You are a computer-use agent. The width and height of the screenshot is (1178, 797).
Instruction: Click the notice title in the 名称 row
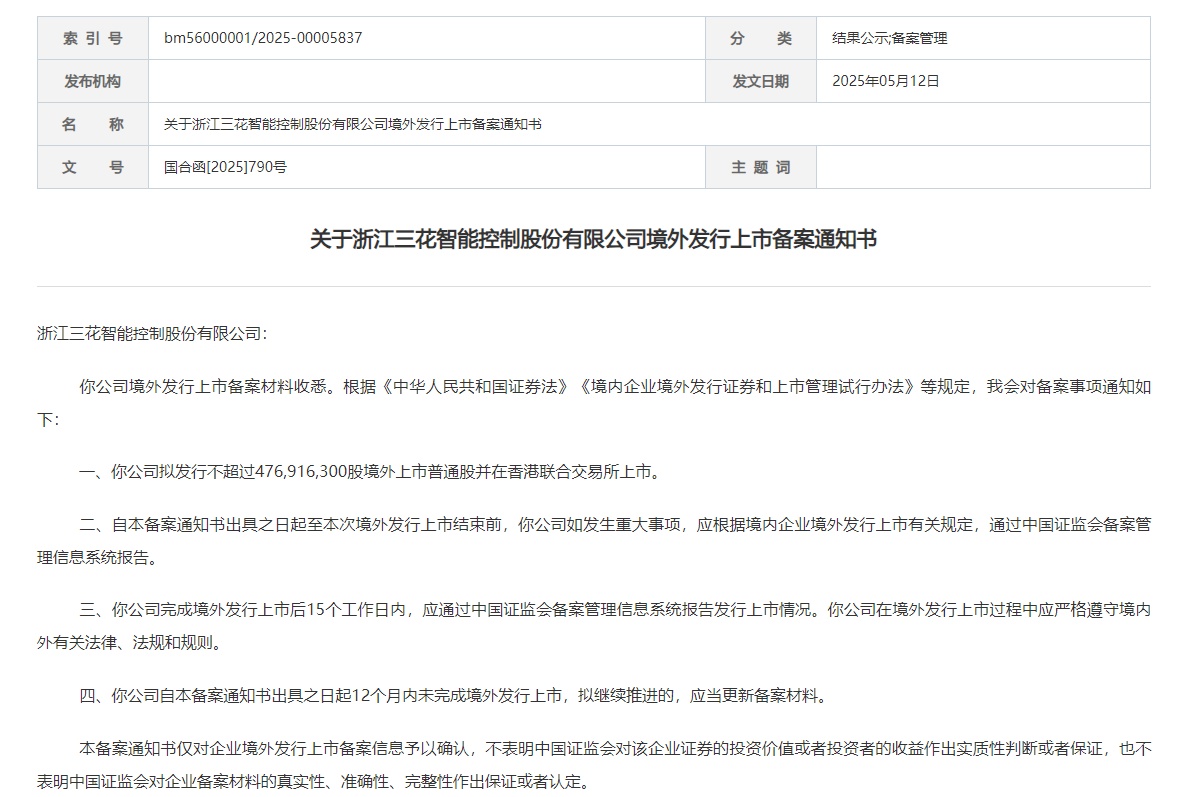pyautogui.click(x=352, y=124)
